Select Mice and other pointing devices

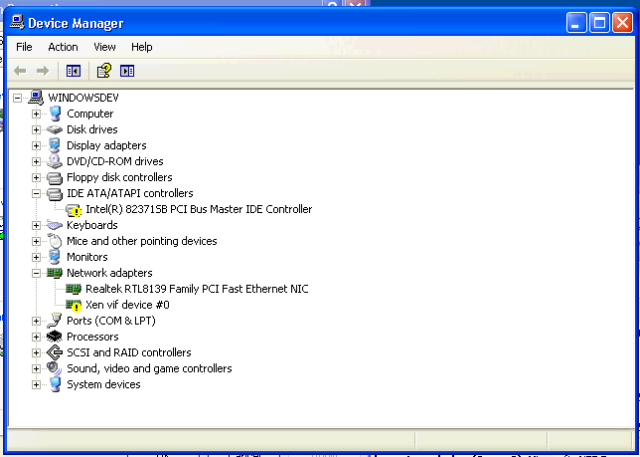pos(141,241)
